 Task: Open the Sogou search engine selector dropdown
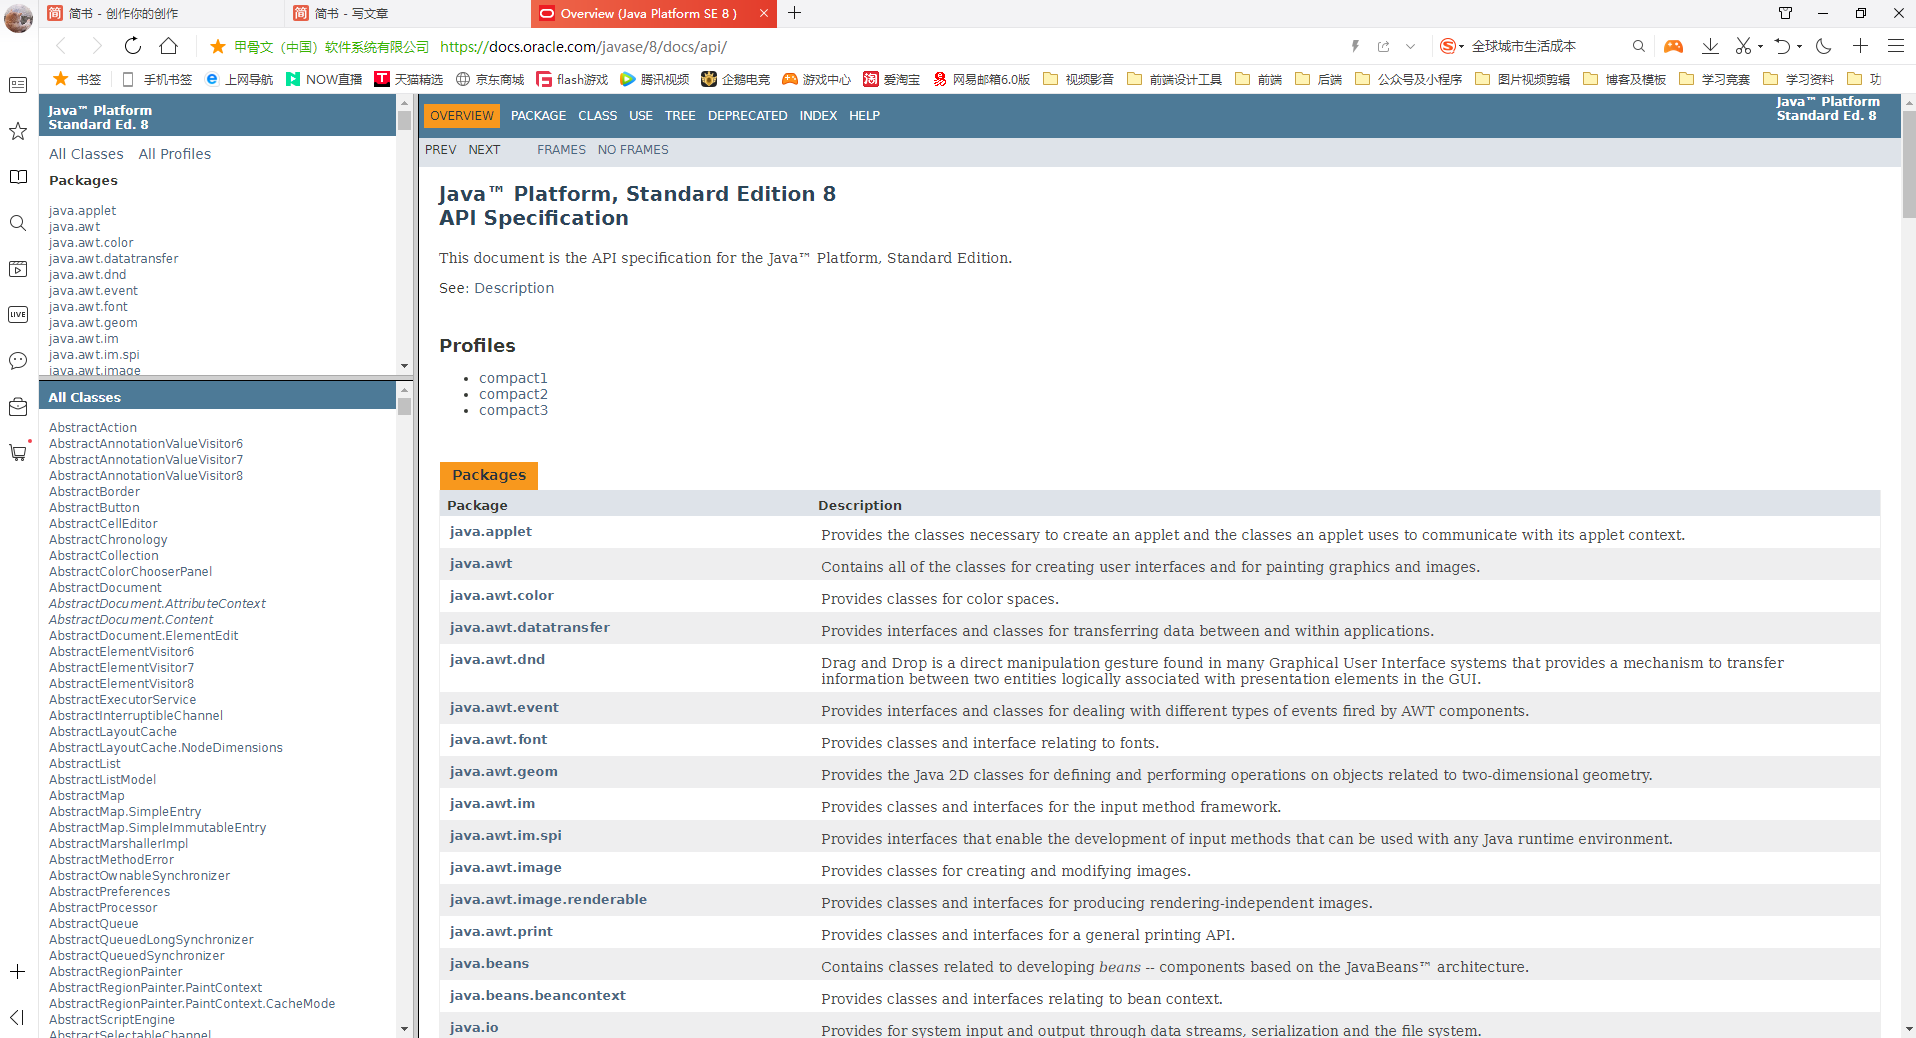tap(1452, 46)
